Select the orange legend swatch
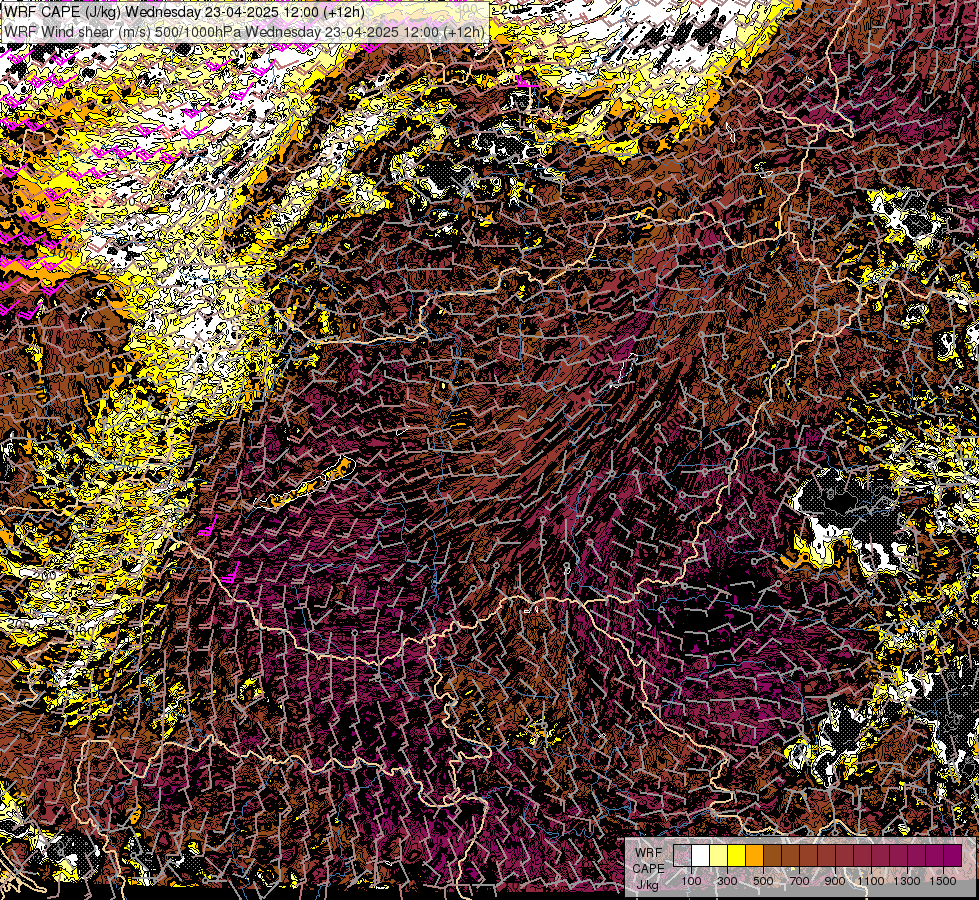The width and height of the screenshot is (979, 900). 754,855
